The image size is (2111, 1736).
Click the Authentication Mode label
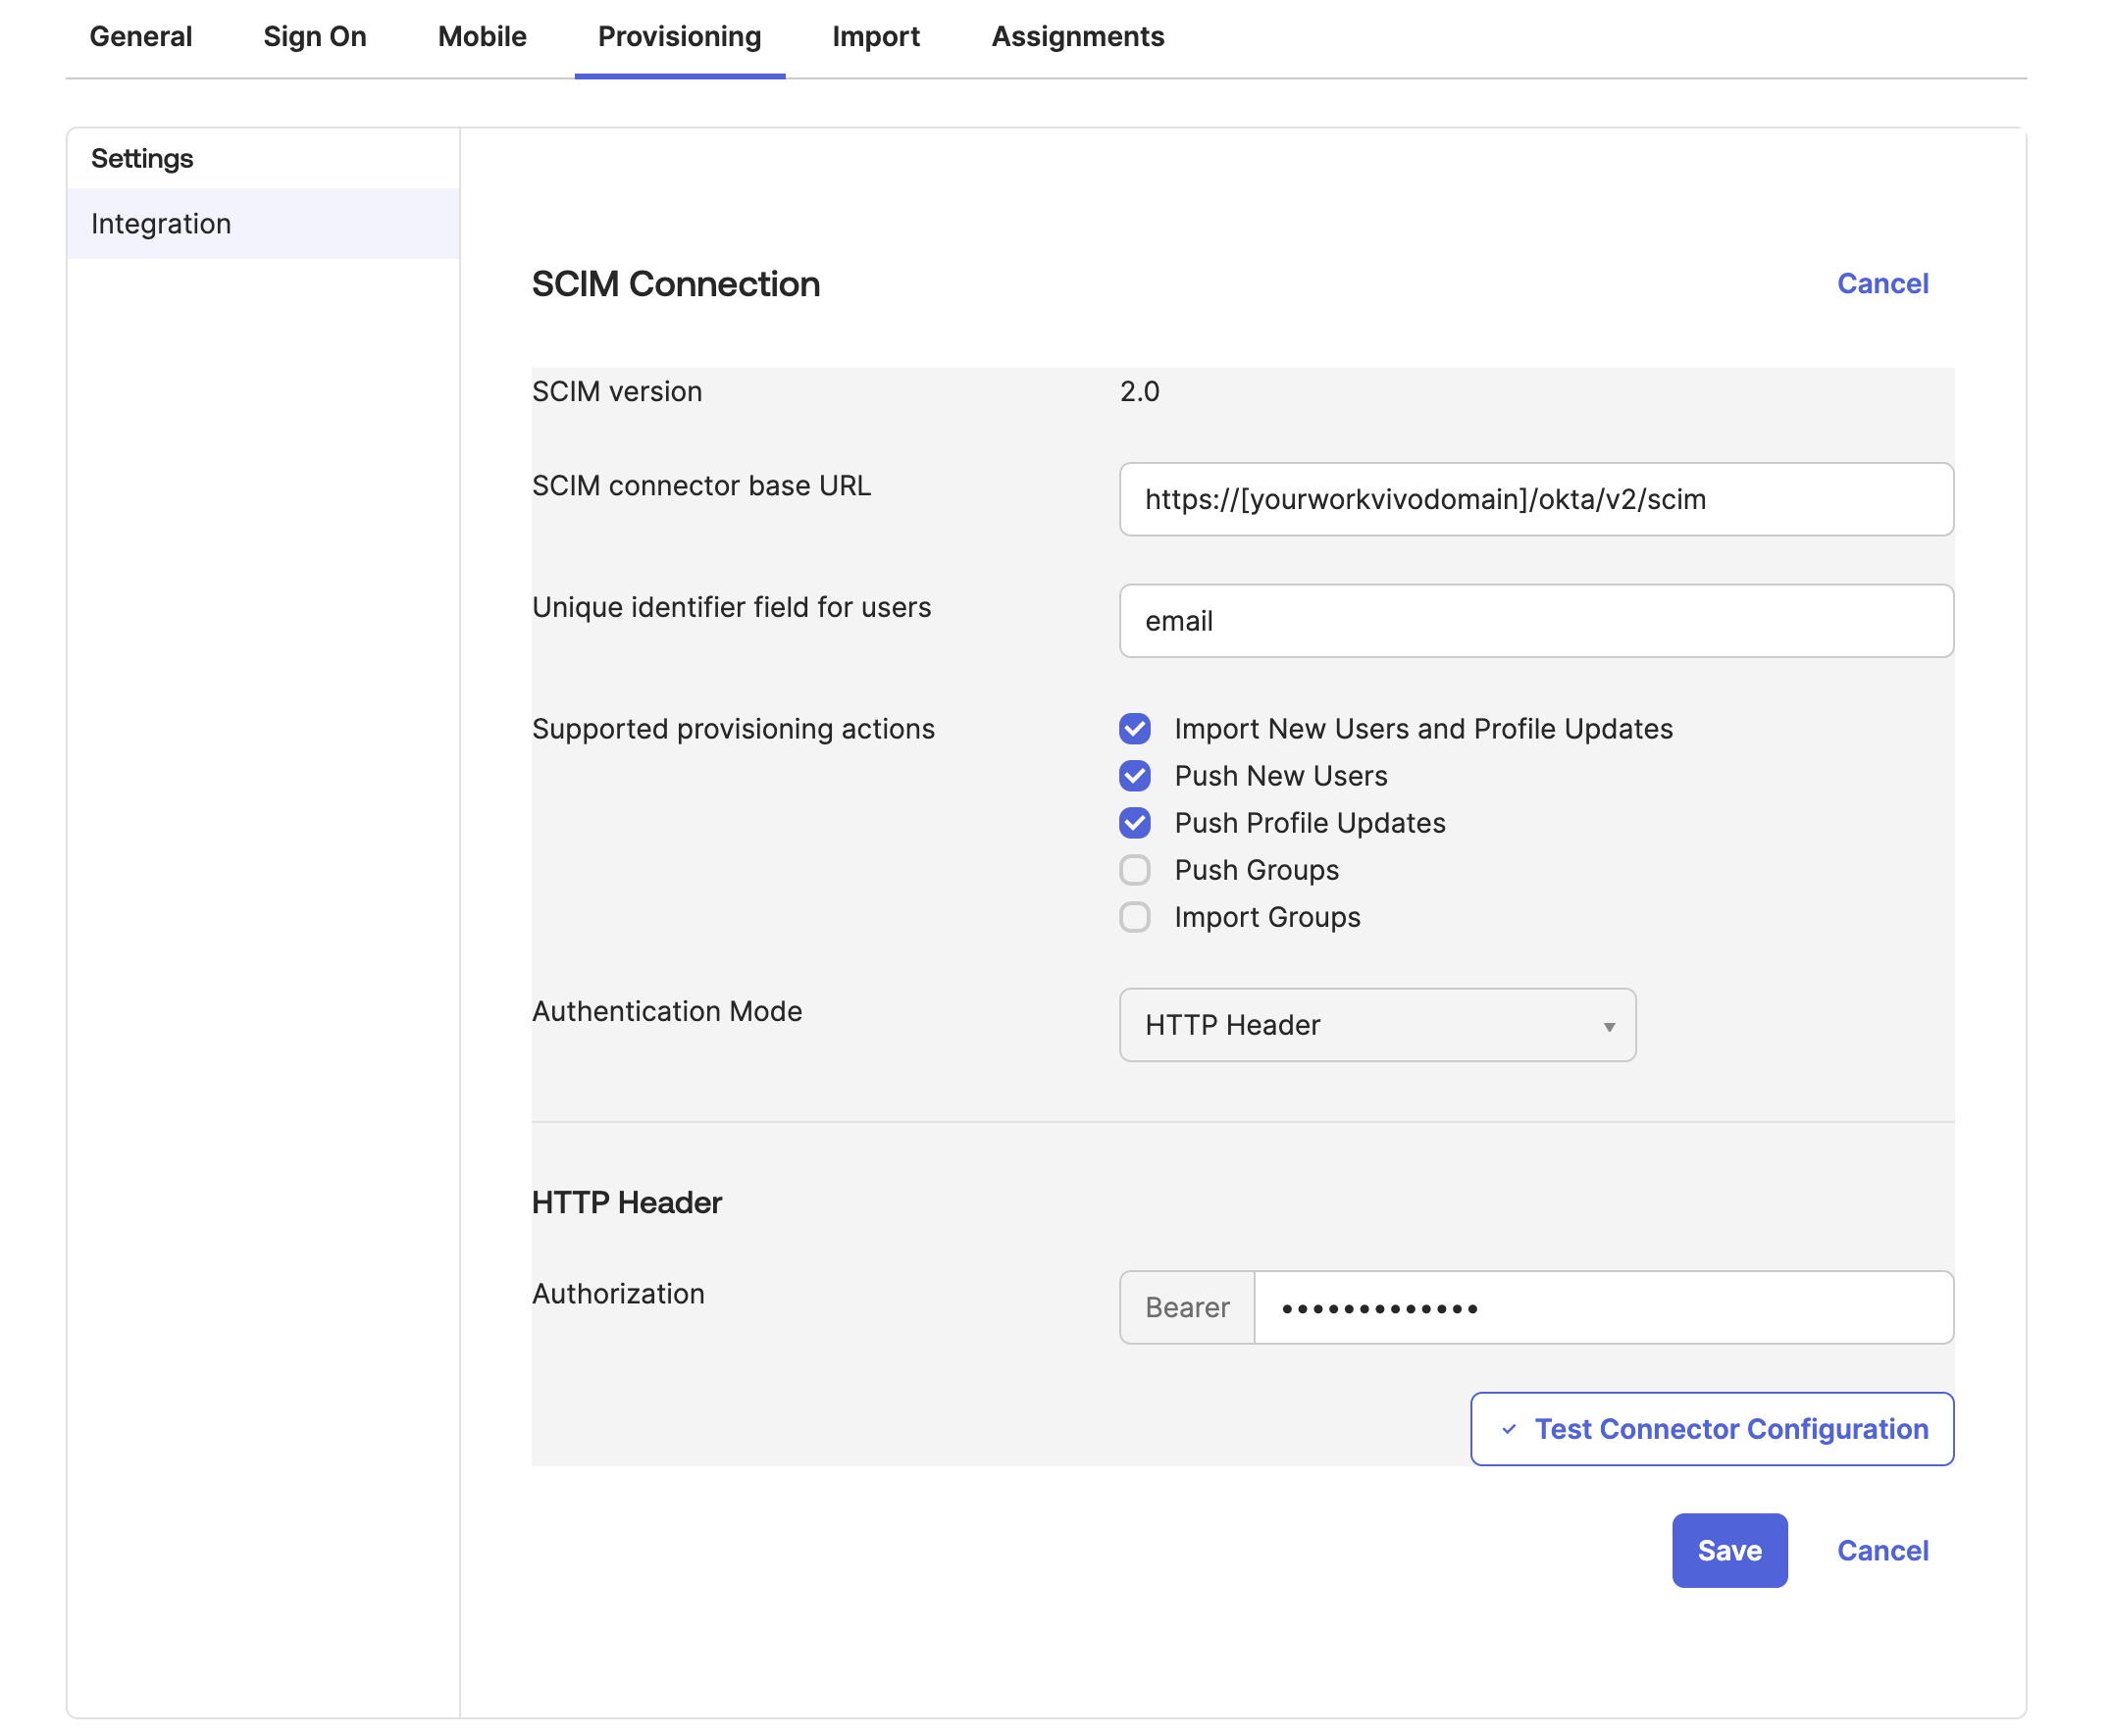667,1011
